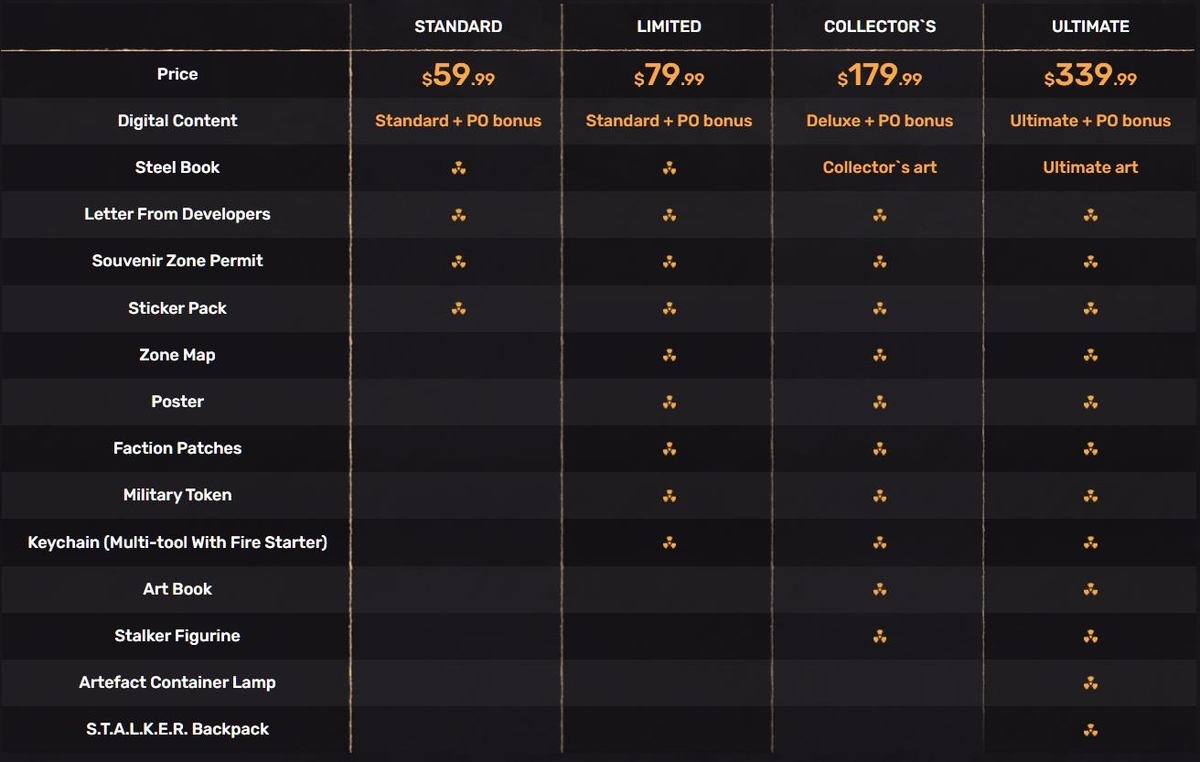Click the 'Collector`s art' Steel Book text
The width and height of the screenshot is (1200, 762).
880,167
